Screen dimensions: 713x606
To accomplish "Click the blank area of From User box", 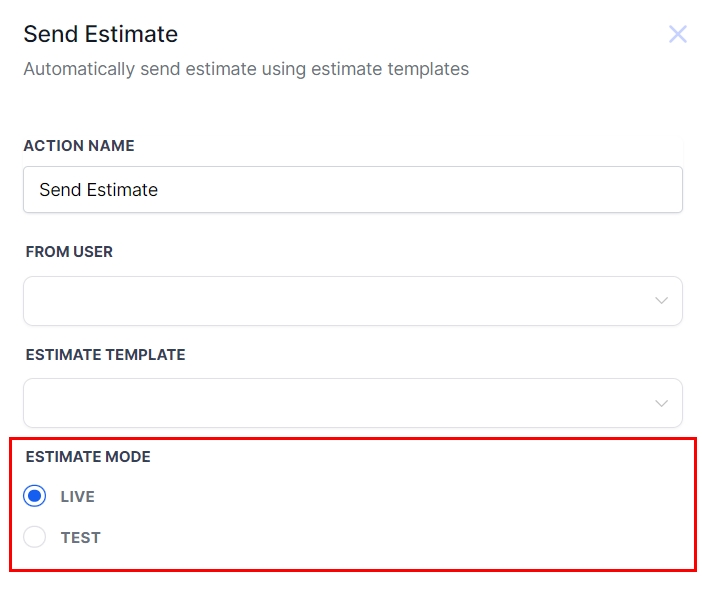I will (300, 301).
